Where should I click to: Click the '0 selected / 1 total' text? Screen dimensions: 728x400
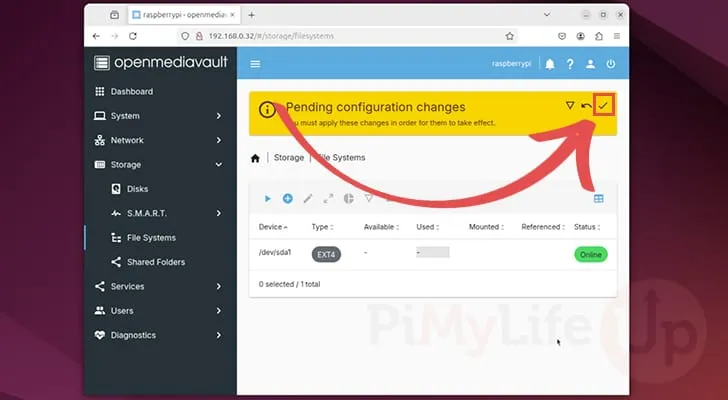pyautogui.click(x=289, y=284)
